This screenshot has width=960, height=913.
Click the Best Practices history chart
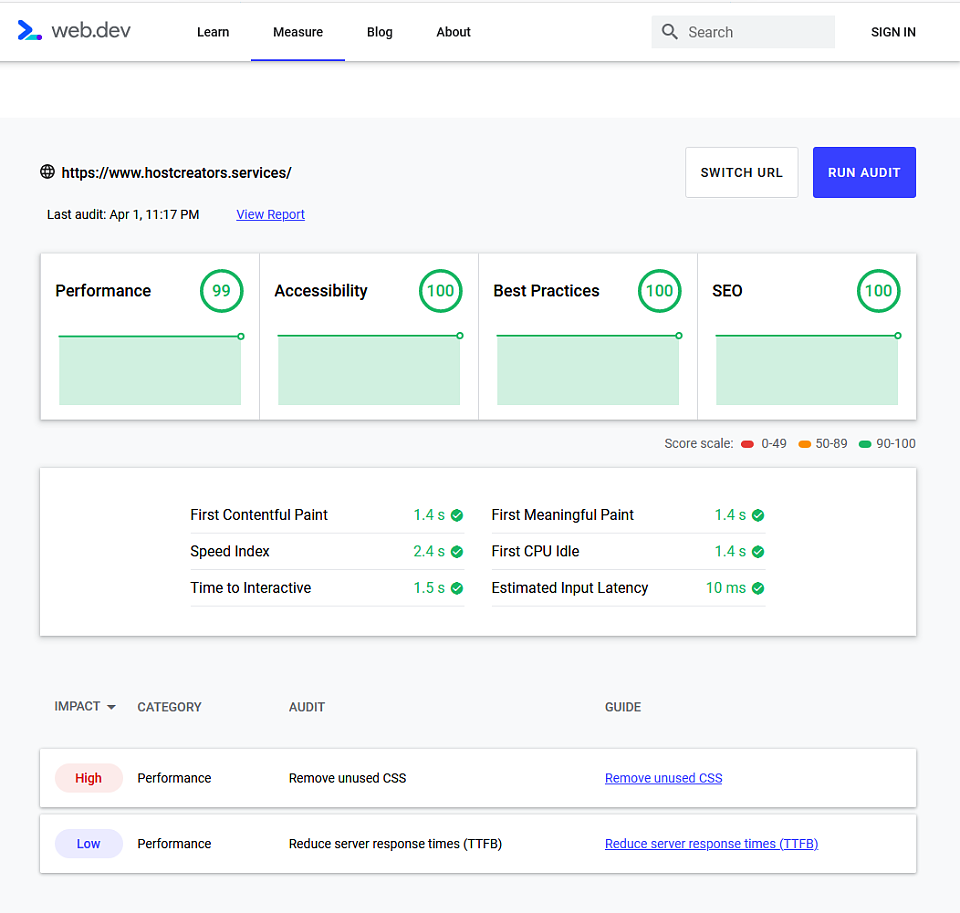point(588,369)
